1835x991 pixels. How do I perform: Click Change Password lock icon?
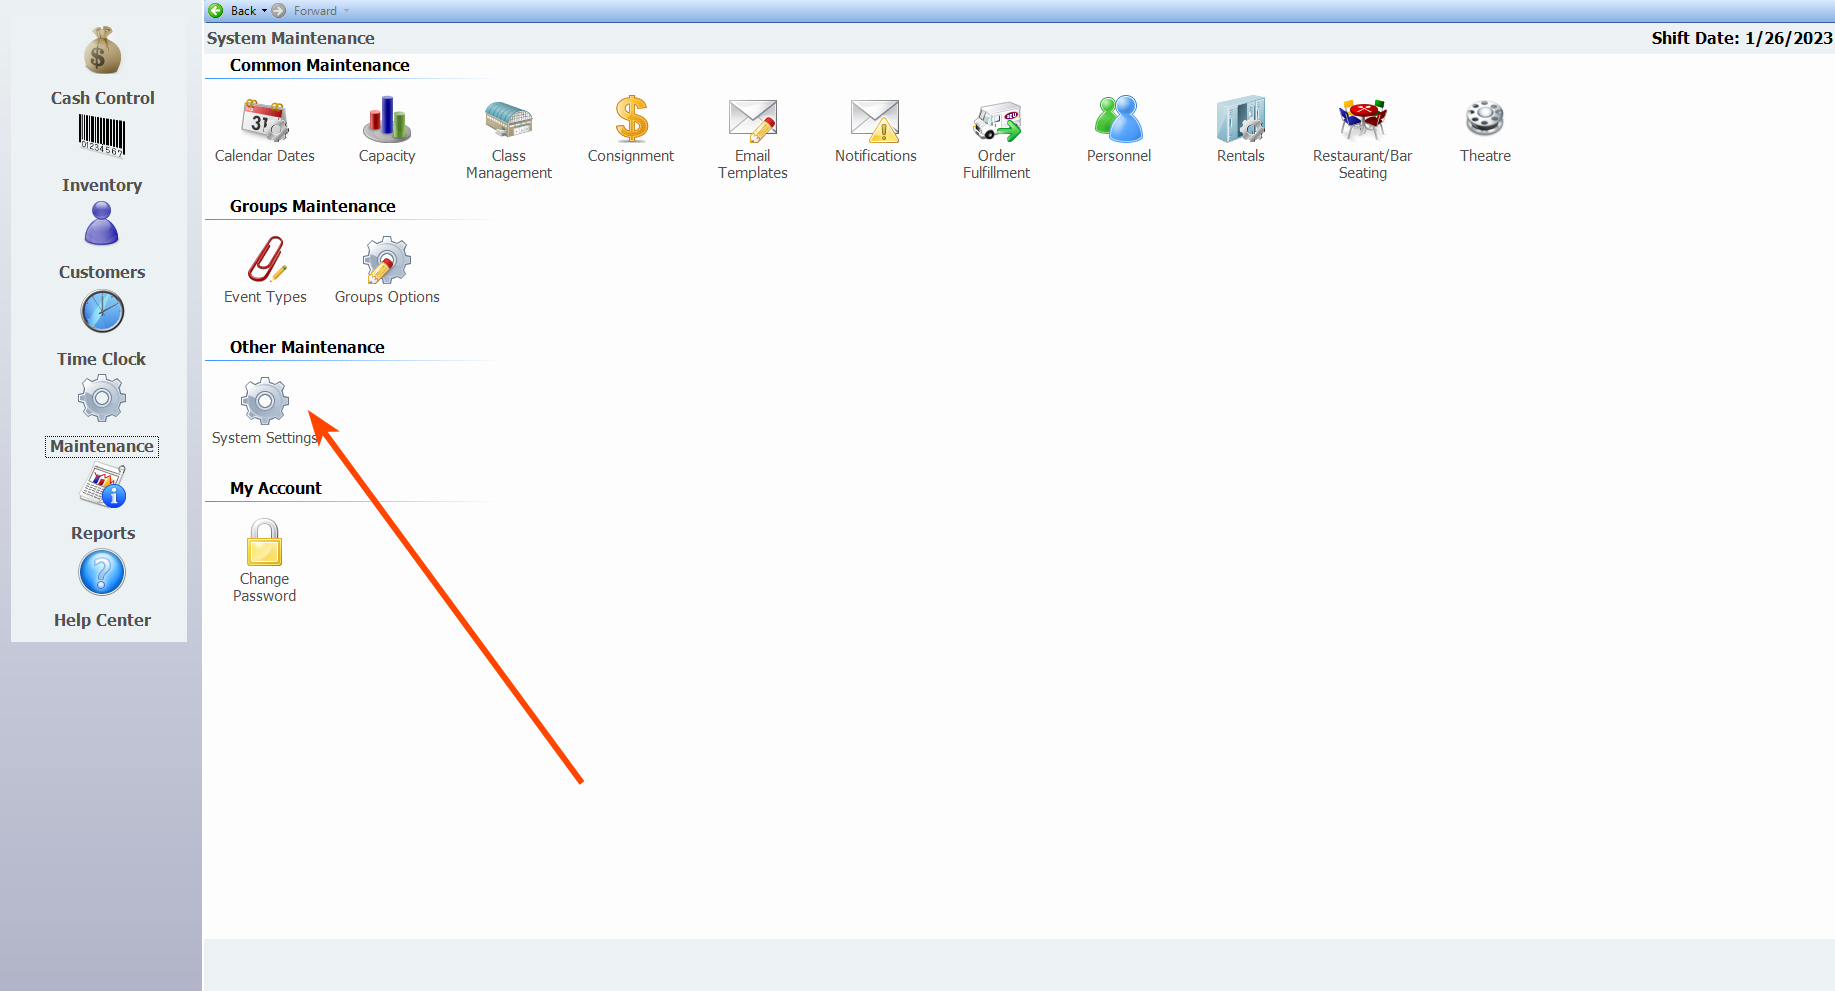265,544
